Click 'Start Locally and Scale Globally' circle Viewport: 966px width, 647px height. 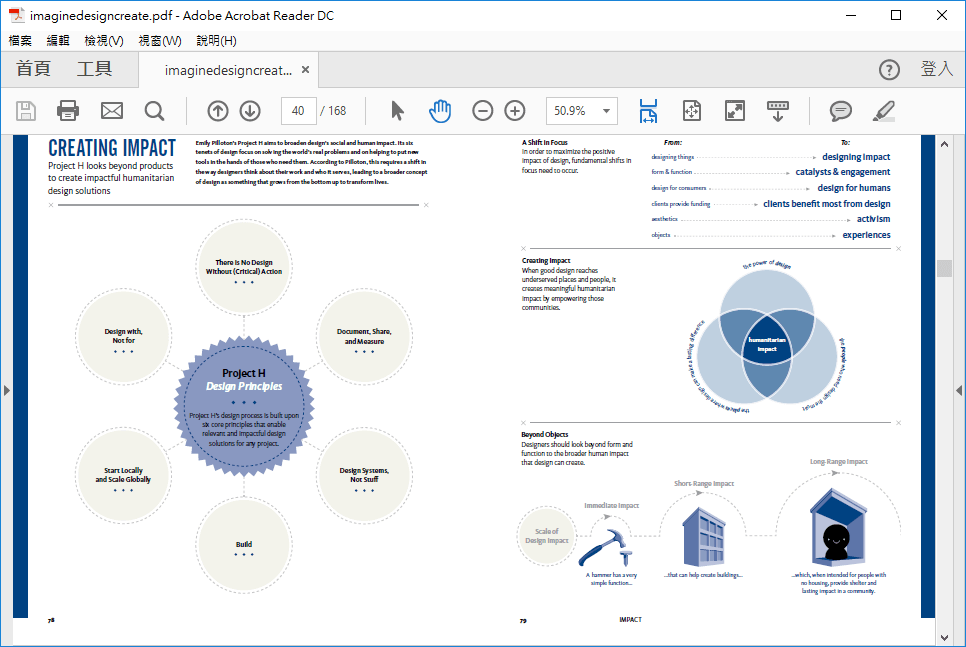coord(123,475)
